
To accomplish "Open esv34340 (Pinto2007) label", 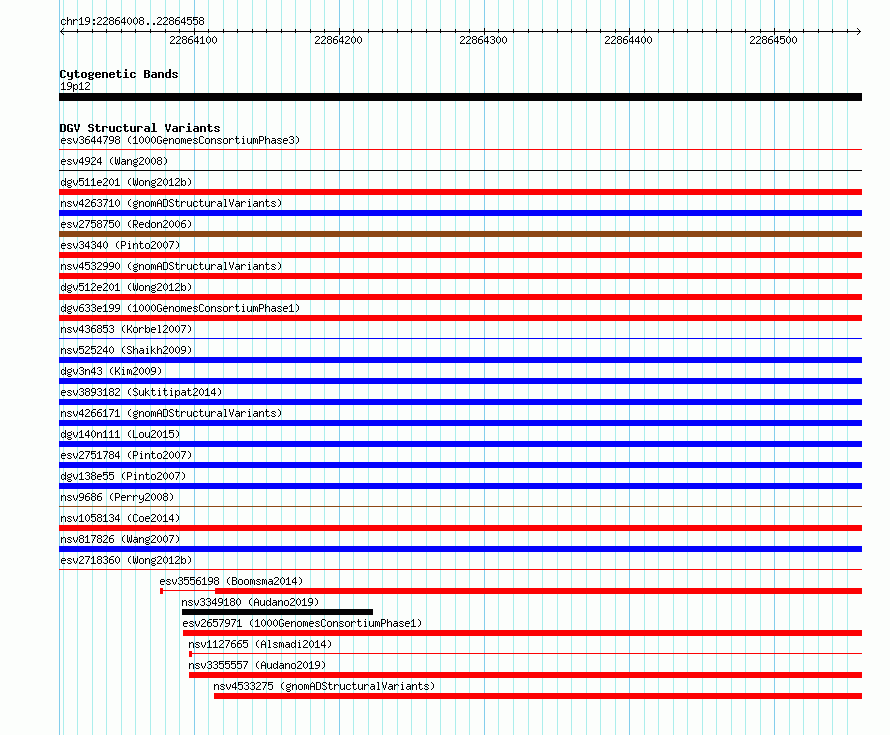I will click(120, 245).
